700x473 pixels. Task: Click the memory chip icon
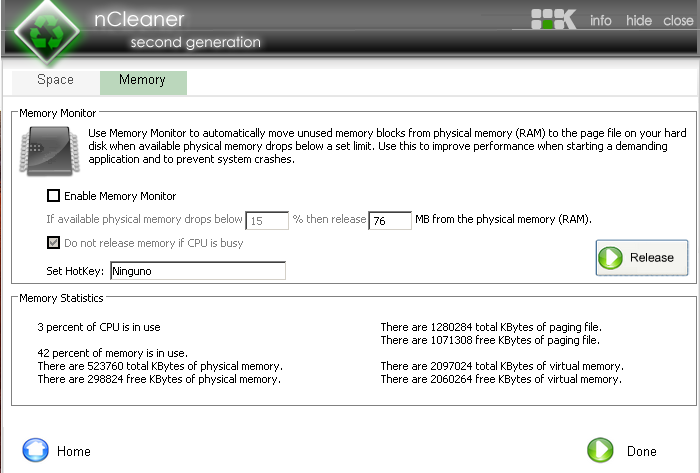point(50,151)
